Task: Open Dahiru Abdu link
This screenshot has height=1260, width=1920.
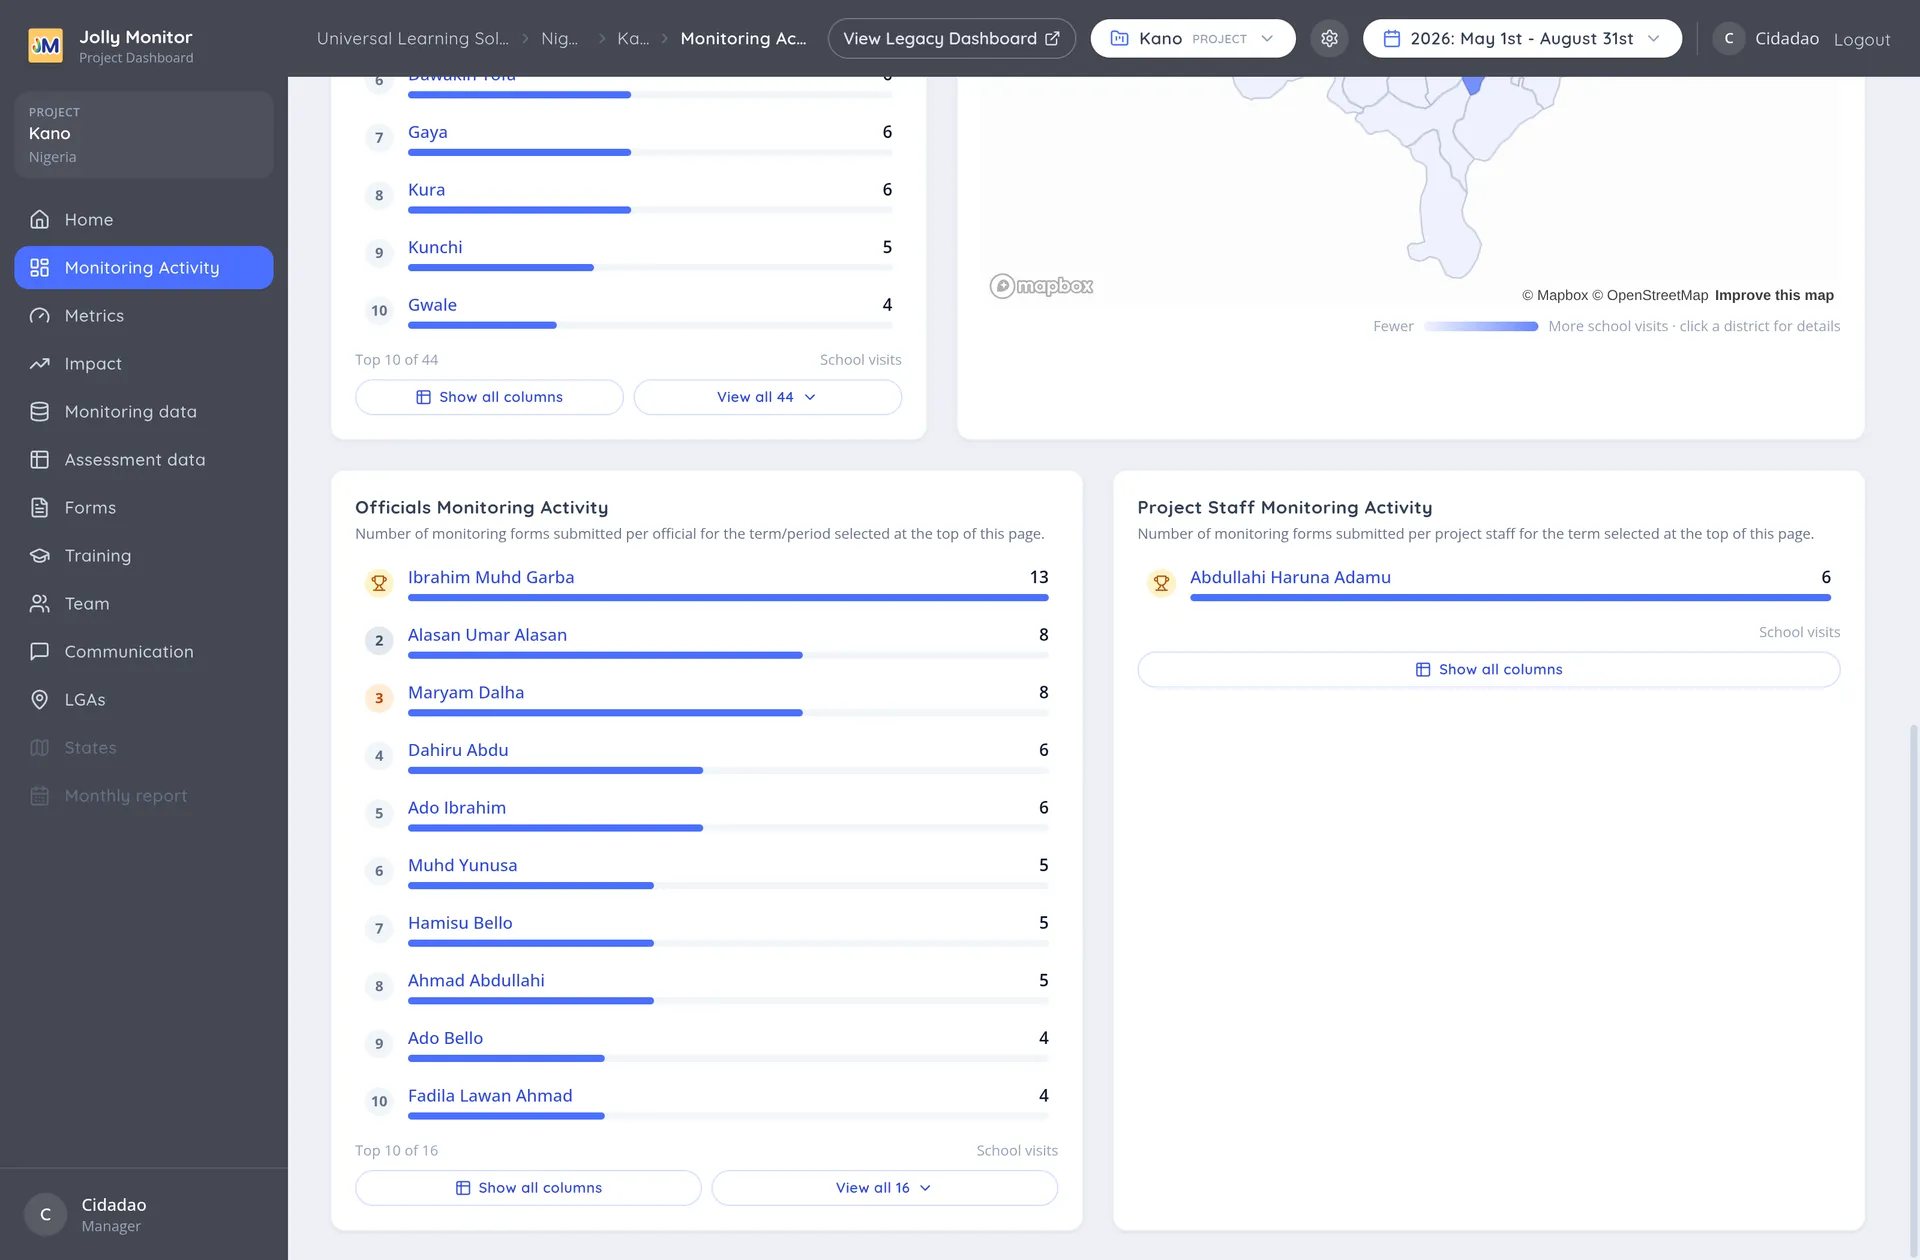Action: click(458, 750)
